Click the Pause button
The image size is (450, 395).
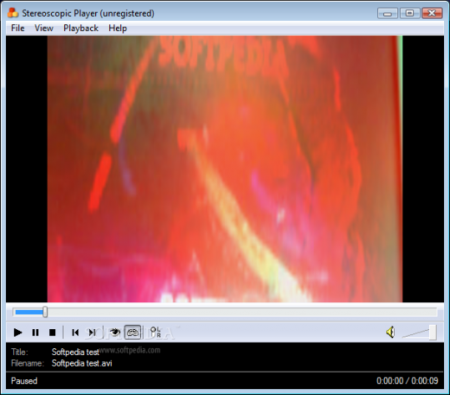pyautogui.click(x=35, y=332)
